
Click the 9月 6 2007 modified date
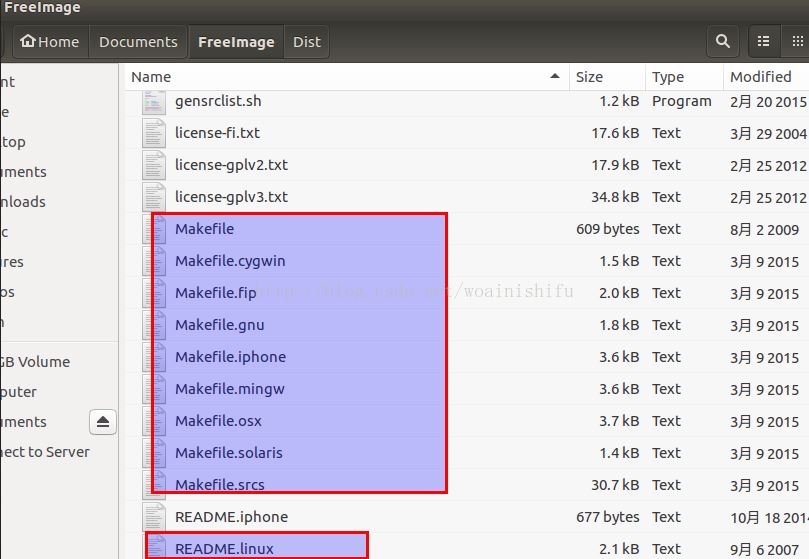pos(765,550)
